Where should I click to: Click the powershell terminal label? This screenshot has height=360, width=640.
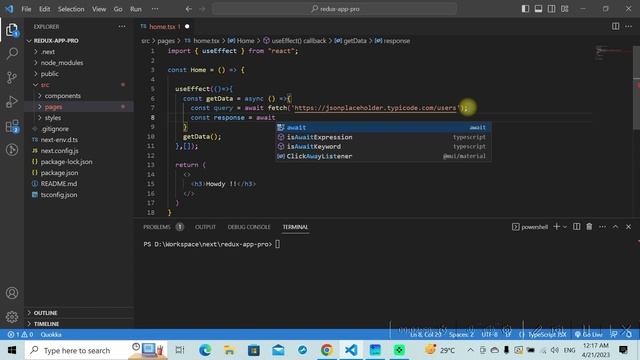click(x=530, y=227)
